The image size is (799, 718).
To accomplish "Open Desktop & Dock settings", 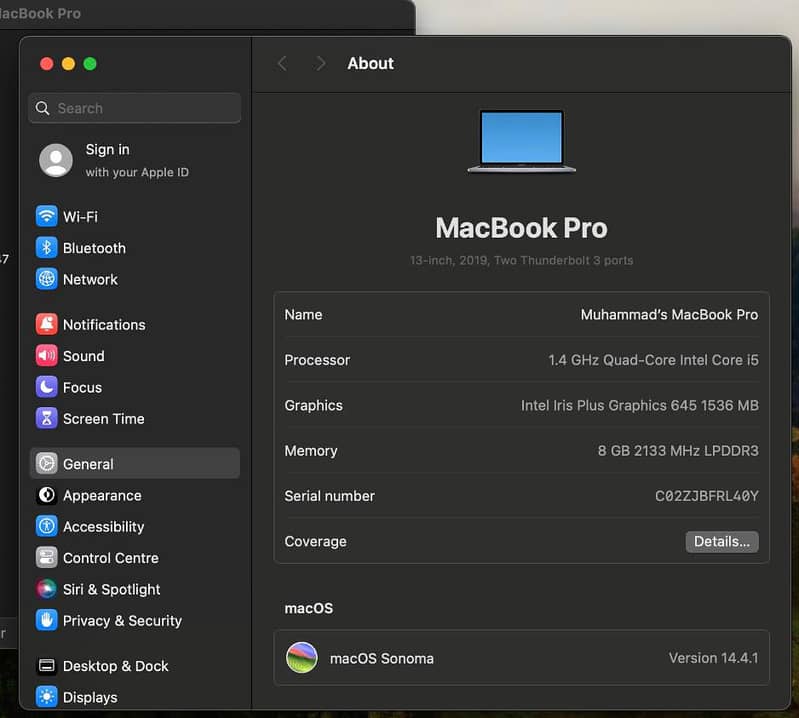I will (115, 666).
